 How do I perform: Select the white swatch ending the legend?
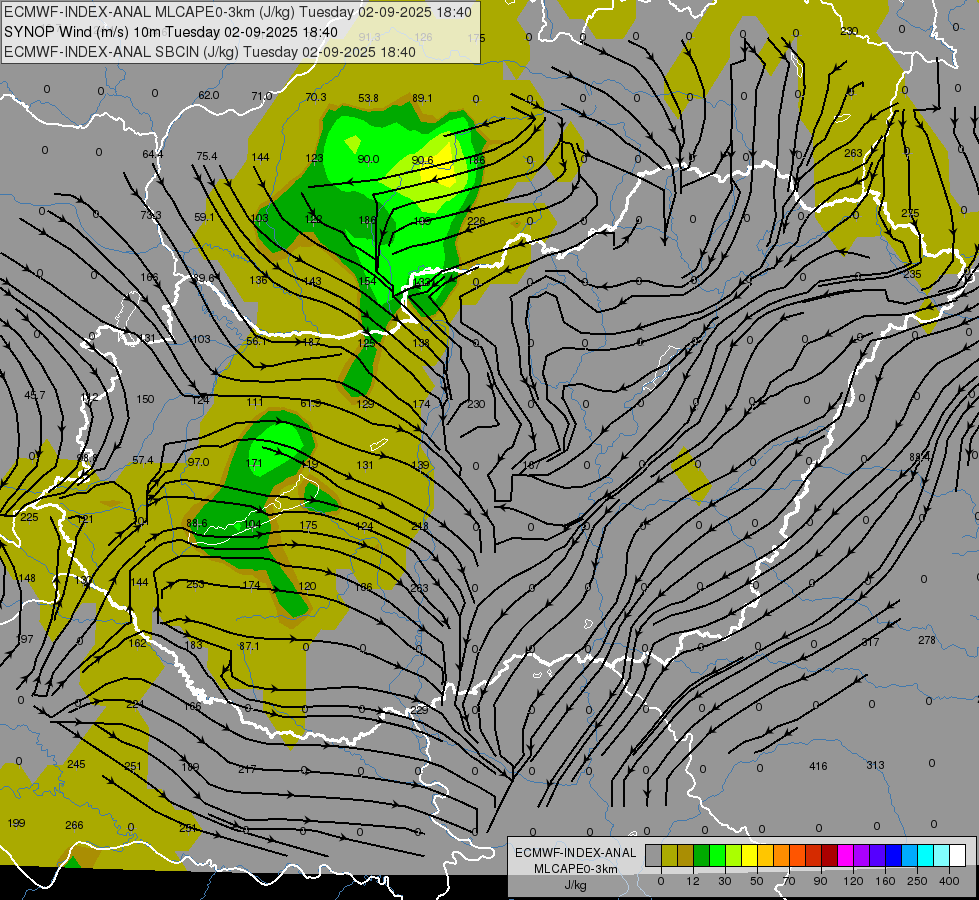[x=958, y=856]
